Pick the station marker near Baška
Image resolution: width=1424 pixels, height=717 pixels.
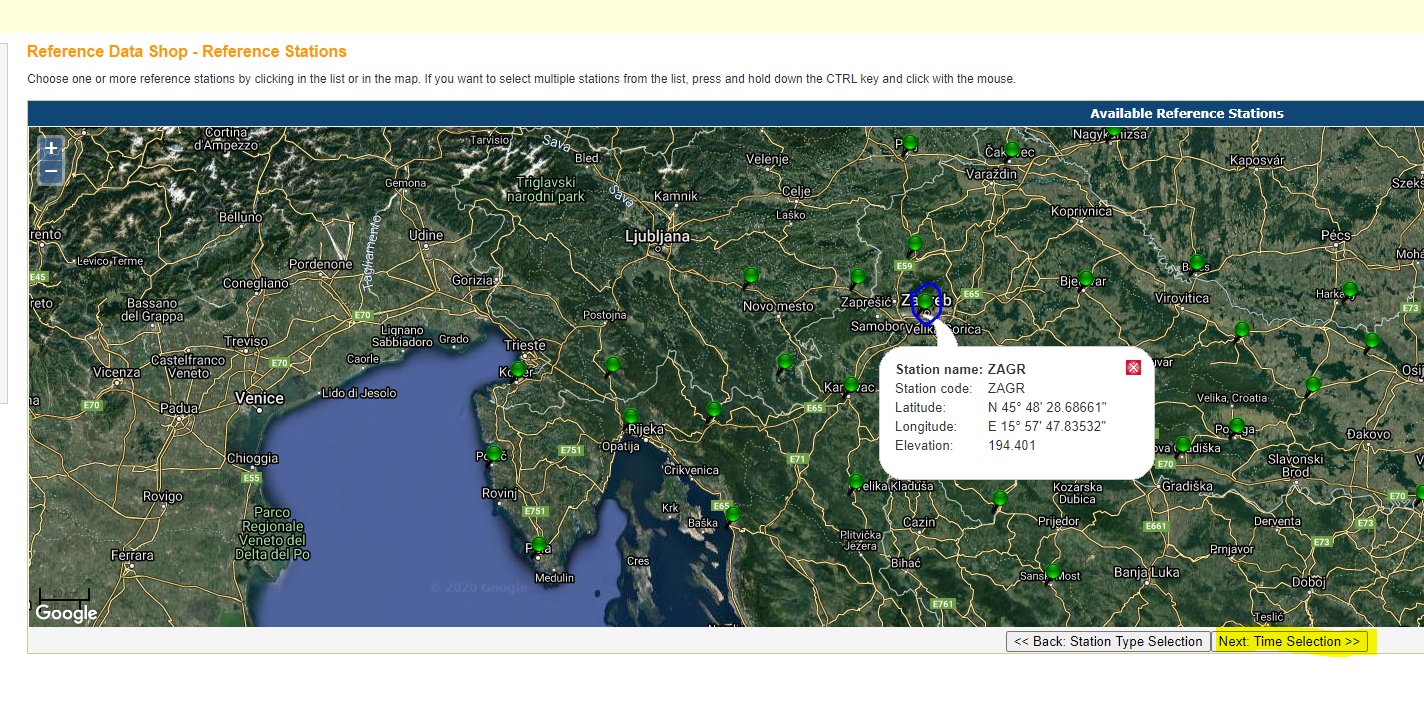click(733, 513)
